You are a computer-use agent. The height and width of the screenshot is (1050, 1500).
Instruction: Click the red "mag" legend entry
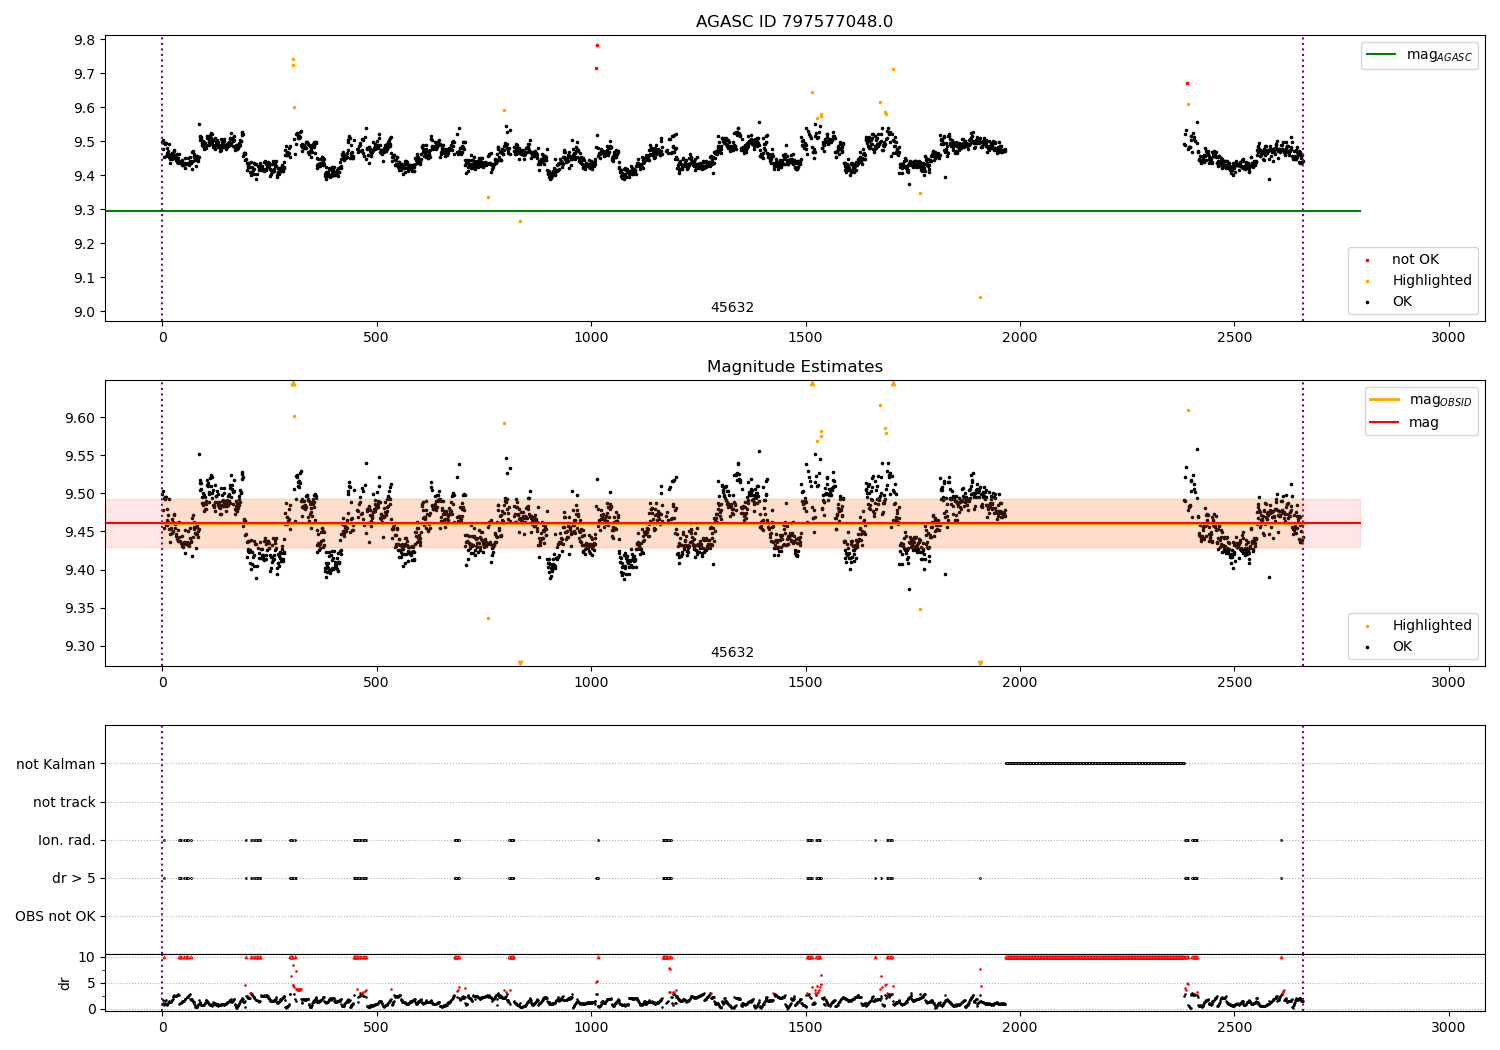tap(1405, 423)
